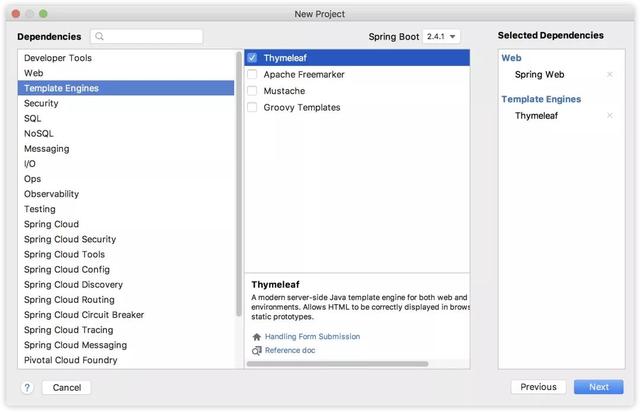Select Developer Tools category
Viewport: 640px width, 412px height.
pyautogui.click(x=126, y=58)
